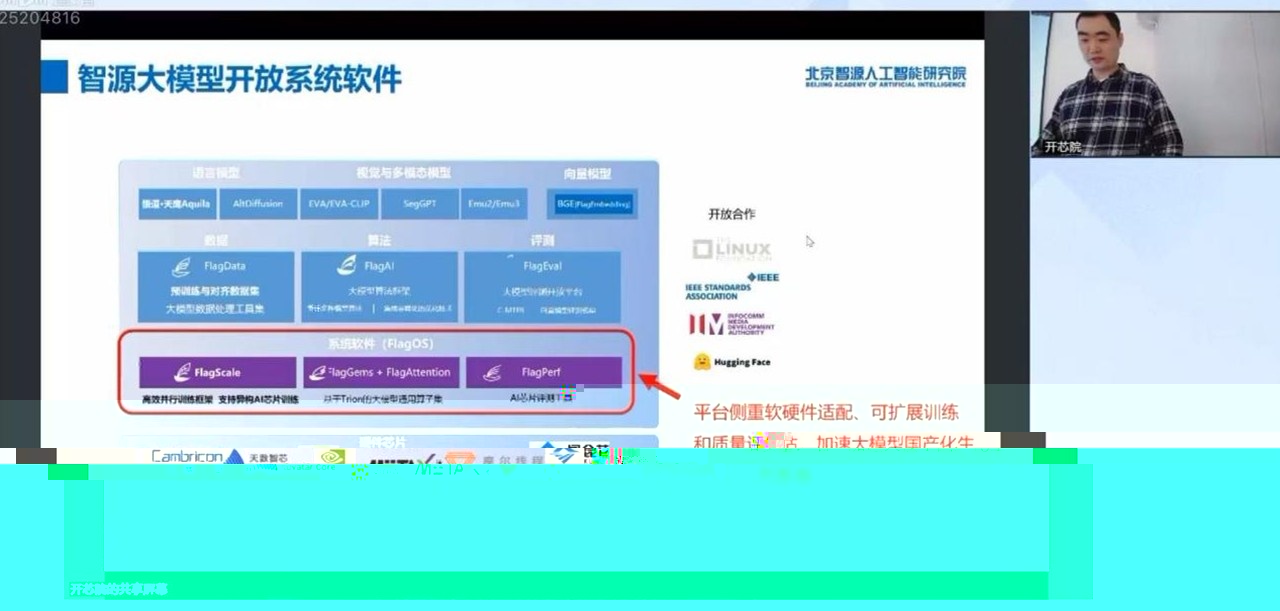Click the IEEE Standards Association logo
Screen dimensions: 1280x611
pyautogui.click(x=732, y=286)
